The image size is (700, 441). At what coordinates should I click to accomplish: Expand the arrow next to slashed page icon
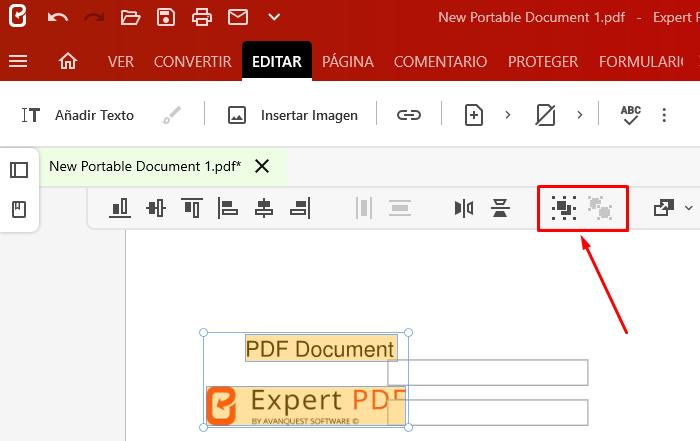tap(579, 115)
